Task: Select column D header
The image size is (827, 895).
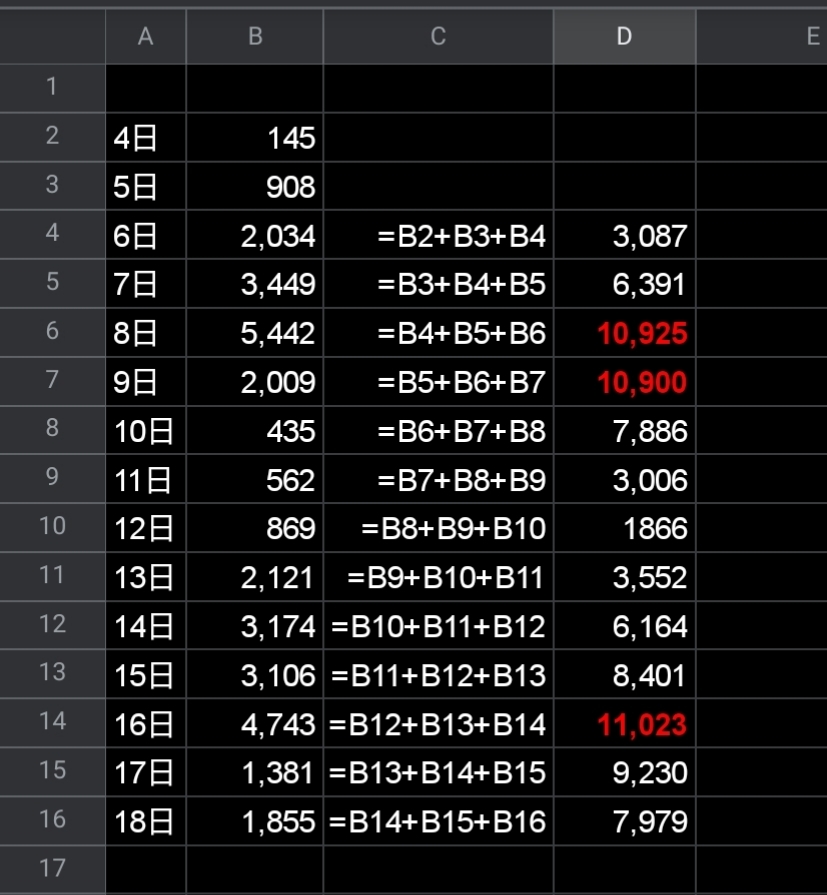Action: tap(624, 37)
